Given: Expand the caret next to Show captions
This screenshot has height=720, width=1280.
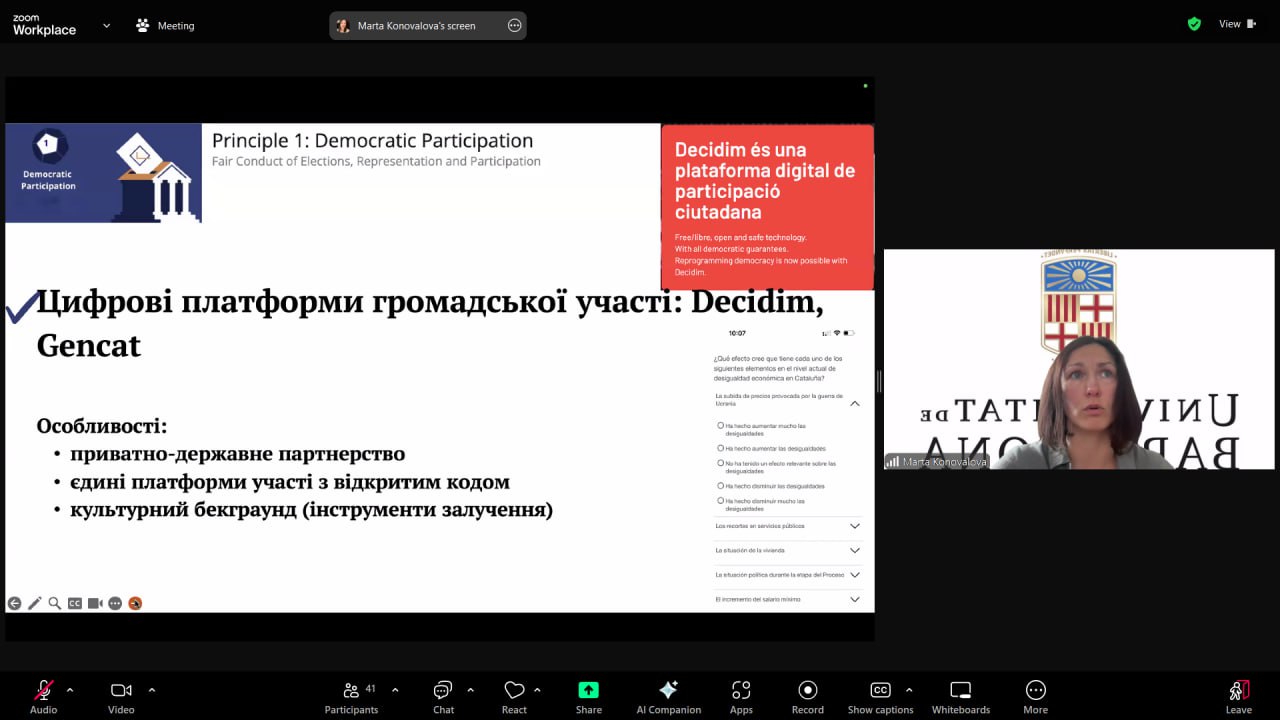Looking at the screenshot, I should [909, 690].
